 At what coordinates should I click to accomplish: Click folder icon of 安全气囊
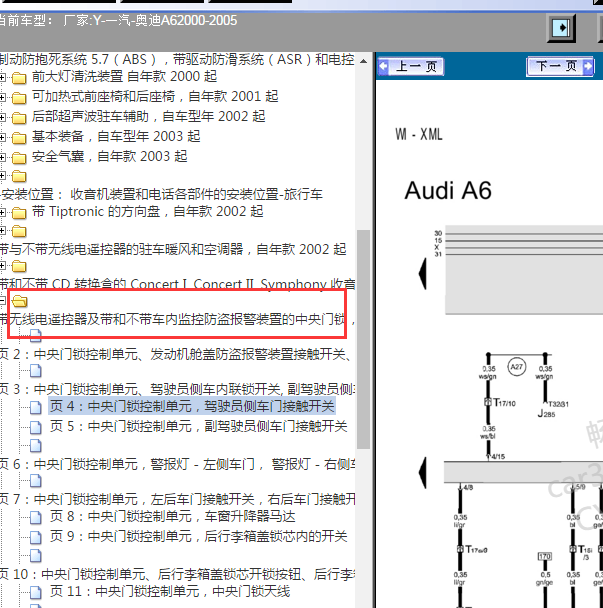pos(19,158)
